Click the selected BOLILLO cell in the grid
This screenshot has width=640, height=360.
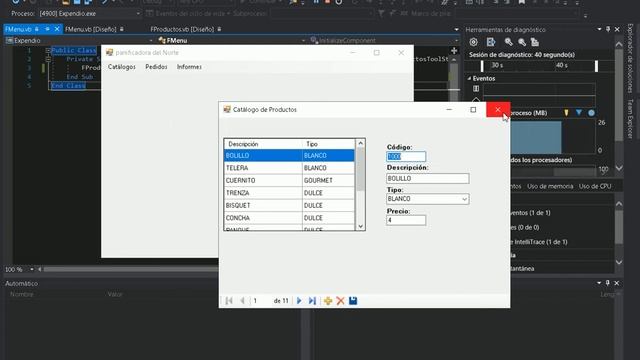pyautogui.click(x=263, y=156)
